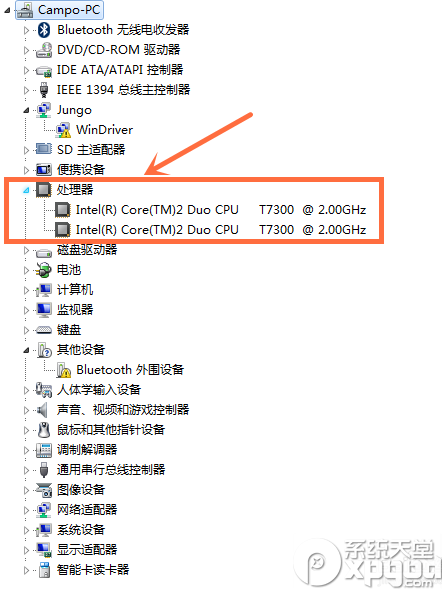Click the 声音、视频和游戏控制器 speaker icon
Image resolution: width=442 pixels, height=590 pixels.
point(43,410)
